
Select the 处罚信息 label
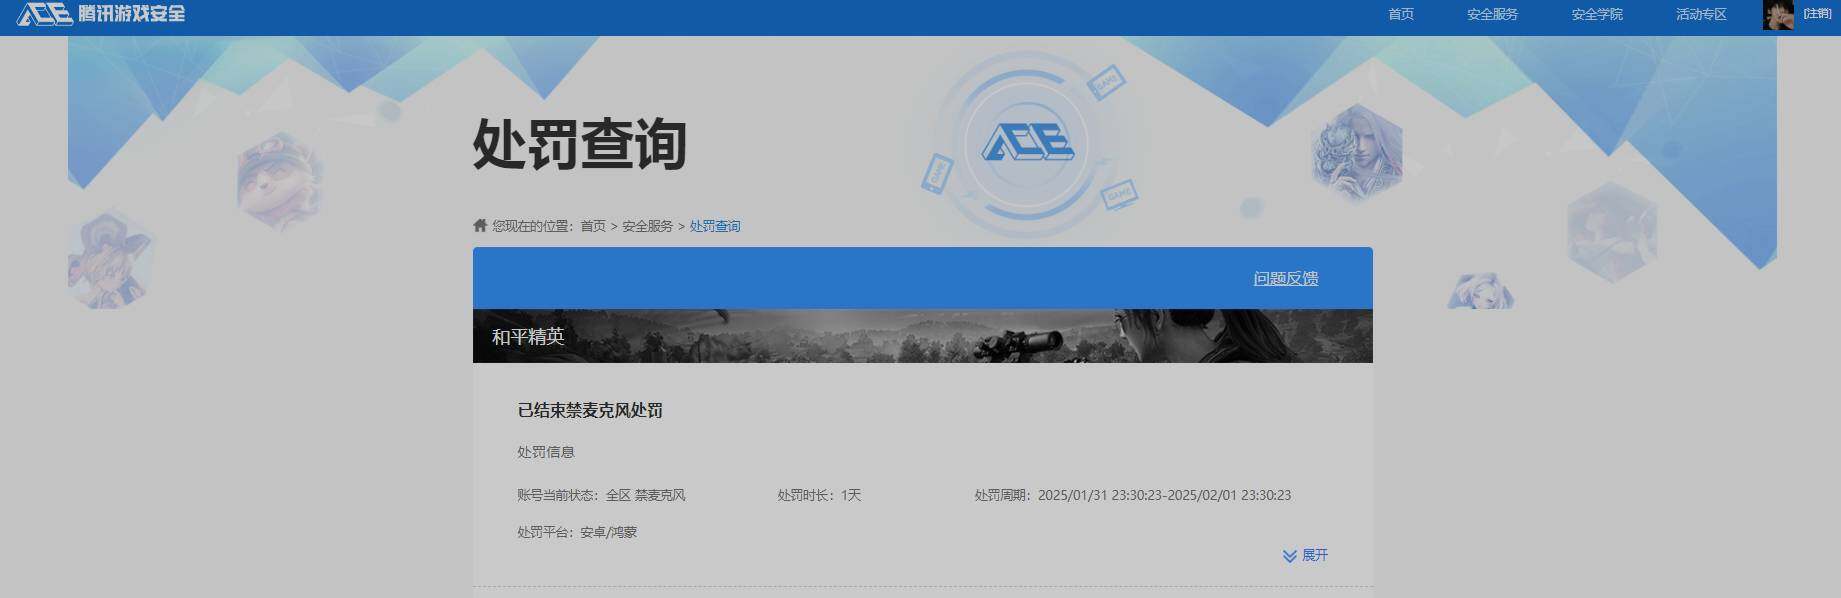pyautogui.click(x=546, y=452)
